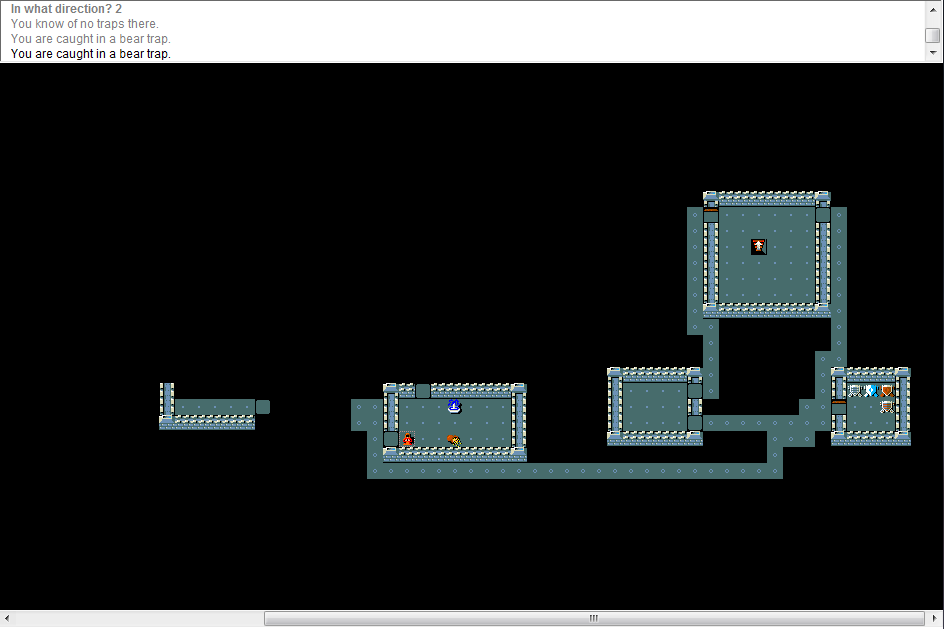Viewport: 944px width, 629px height.
Task: Click the gray 'You are caught in a bear trap.' line
Action: [x=91, y=39]
